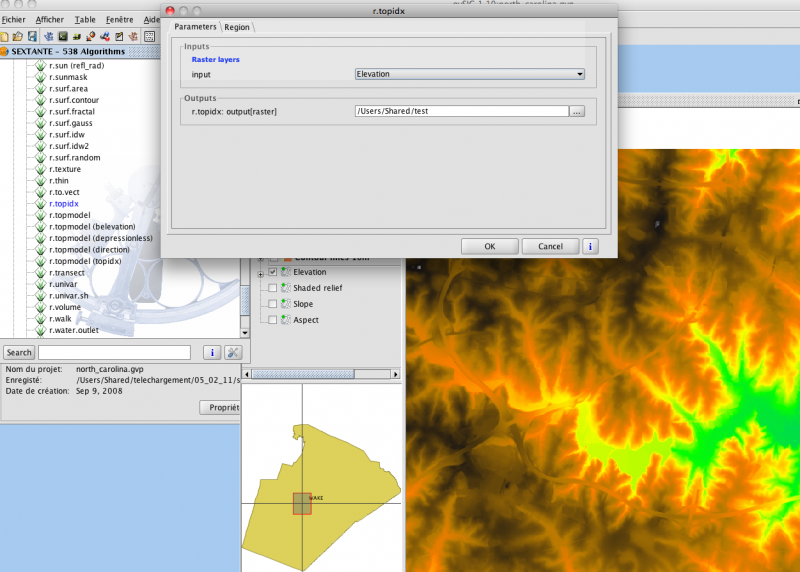
Task: Click the info icon beside Cancel button
Action: pos(590,246)
